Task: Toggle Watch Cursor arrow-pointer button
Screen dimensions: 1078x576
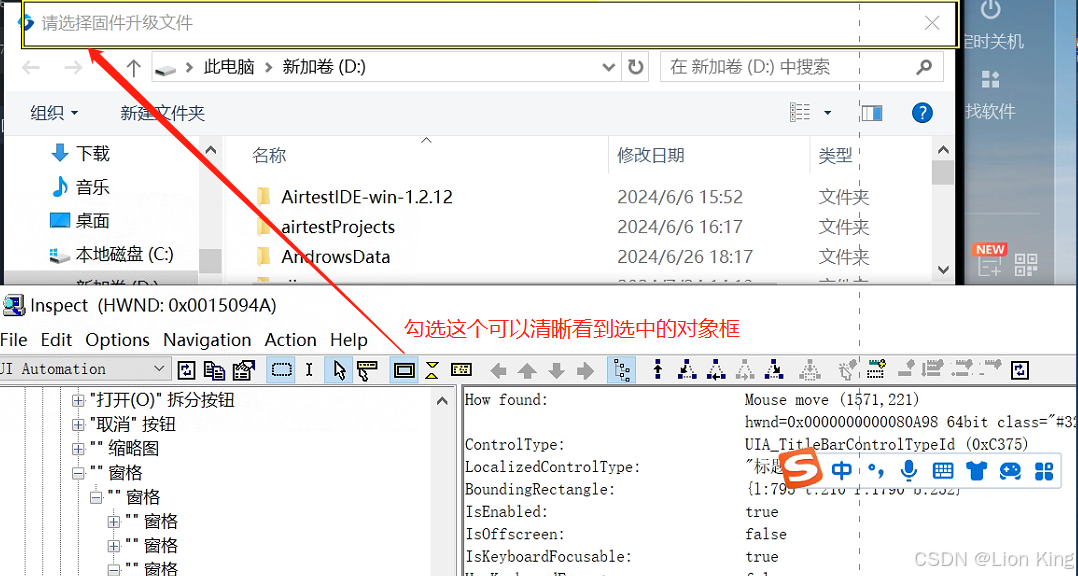Action: point(339,370)
